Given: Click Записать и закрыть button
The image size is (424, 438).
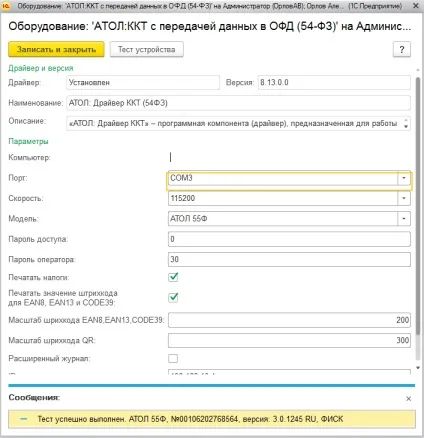Looking at the screenshot, I should coord(56,49).
